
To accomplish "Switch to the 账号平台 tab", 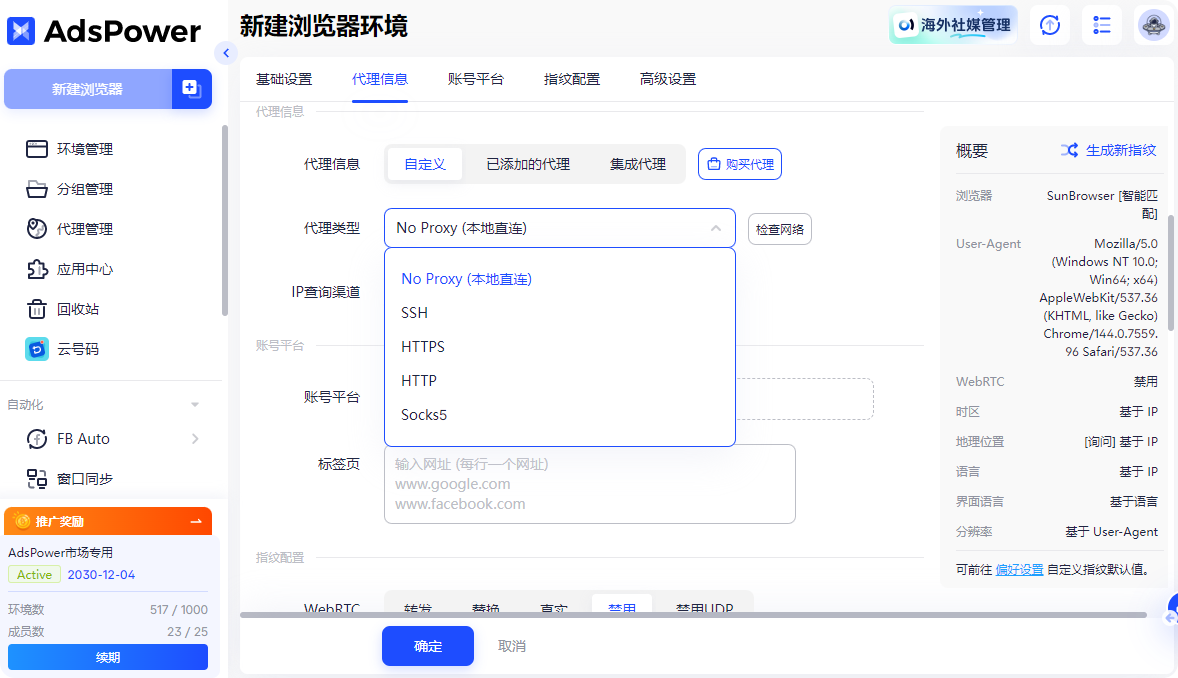I will (x=477, y=78).
